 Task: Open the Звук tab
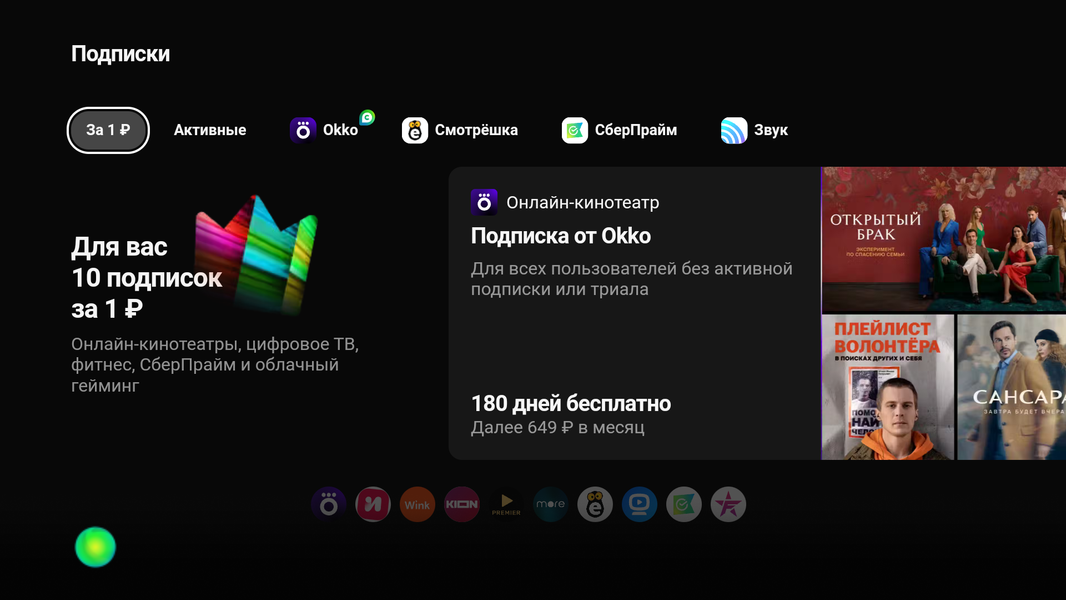point(755,130)
